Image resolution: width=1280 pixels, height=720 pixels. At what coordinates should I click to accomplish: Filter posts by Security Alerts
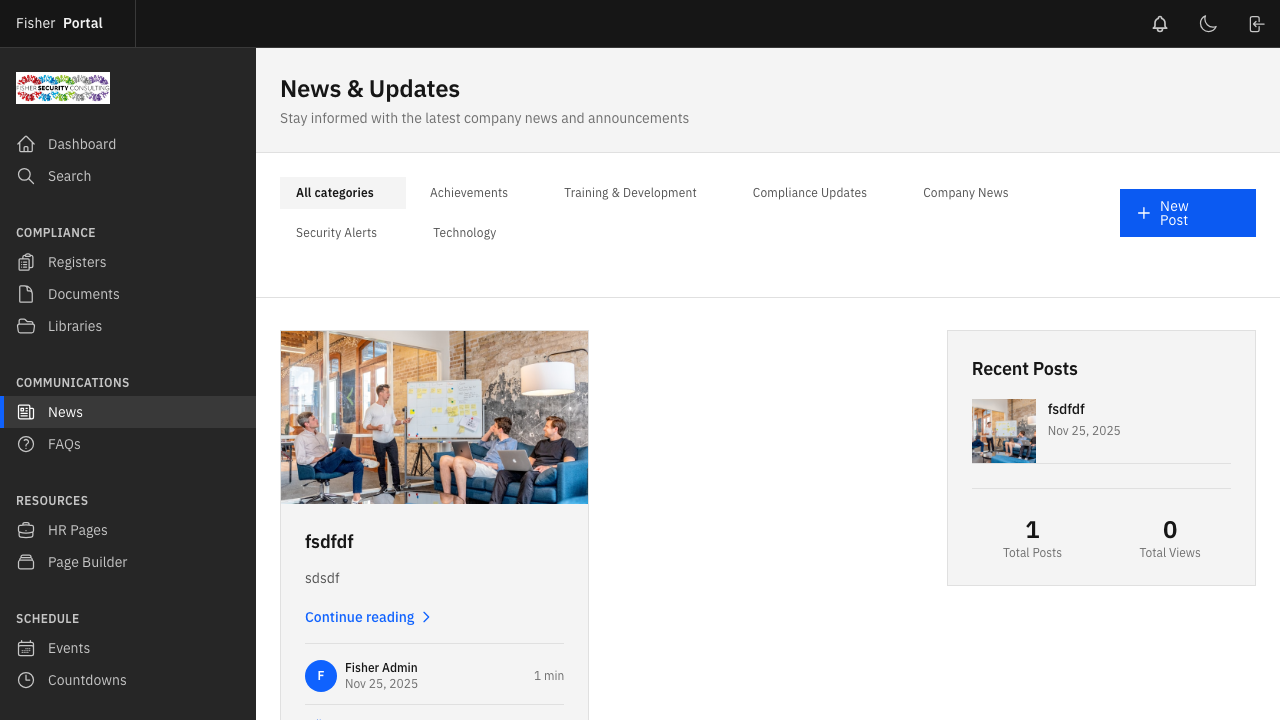[x=336, y=232]
